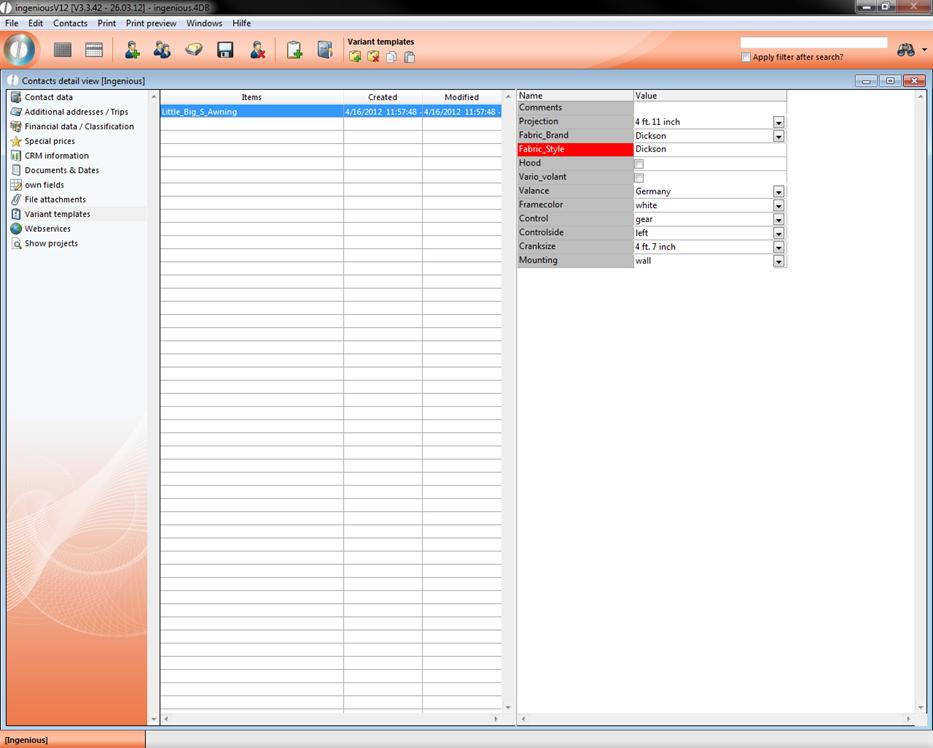Click the delete contact icon
This screenshot has height=748, width=933.
257,50
